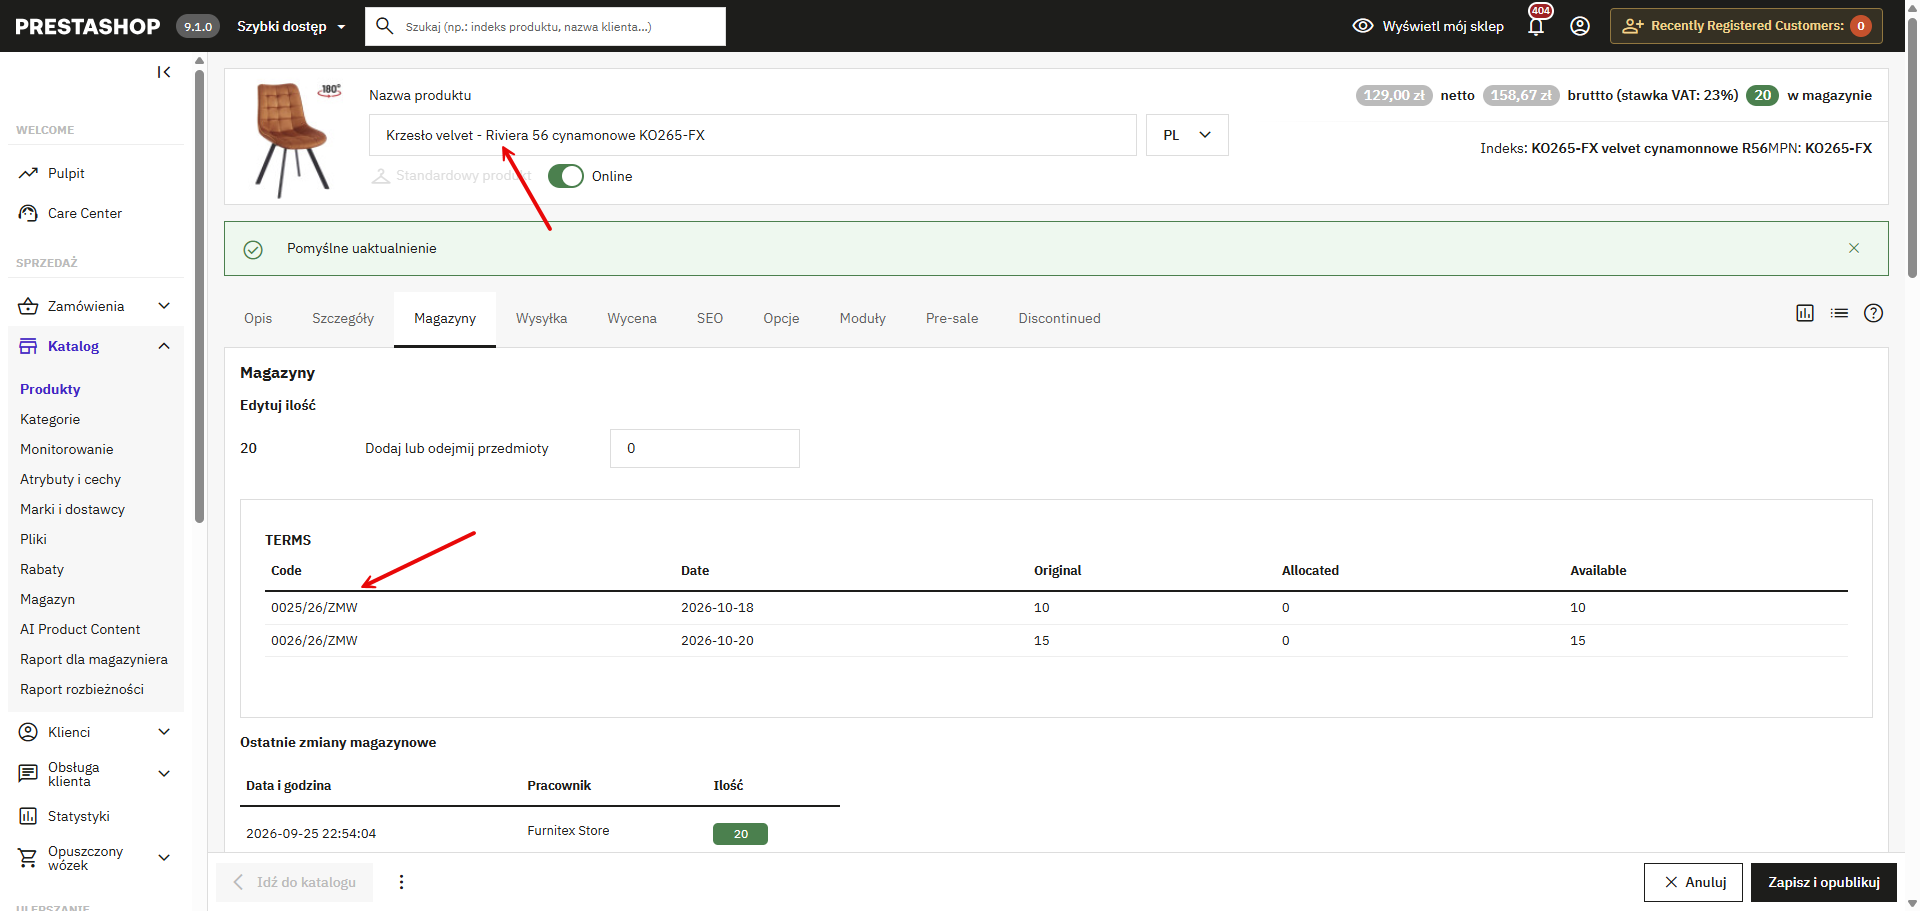Open the PL language dropdown

point(1187,135)
